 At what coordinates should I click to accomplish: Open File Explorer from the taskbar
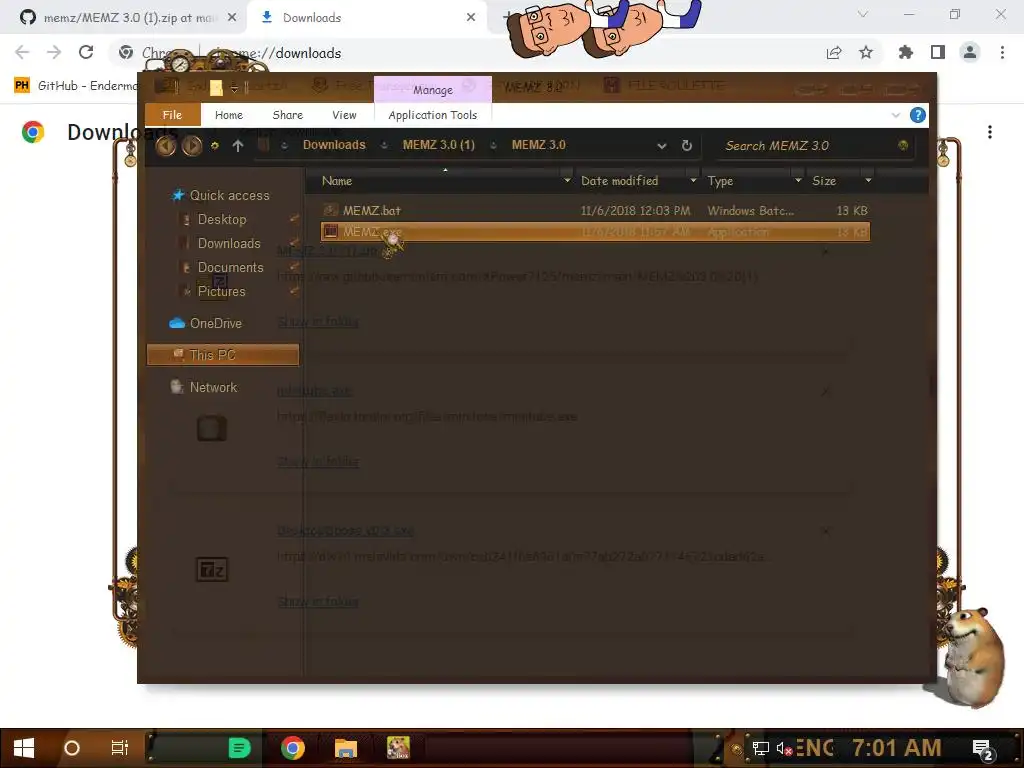click(345, 748)
